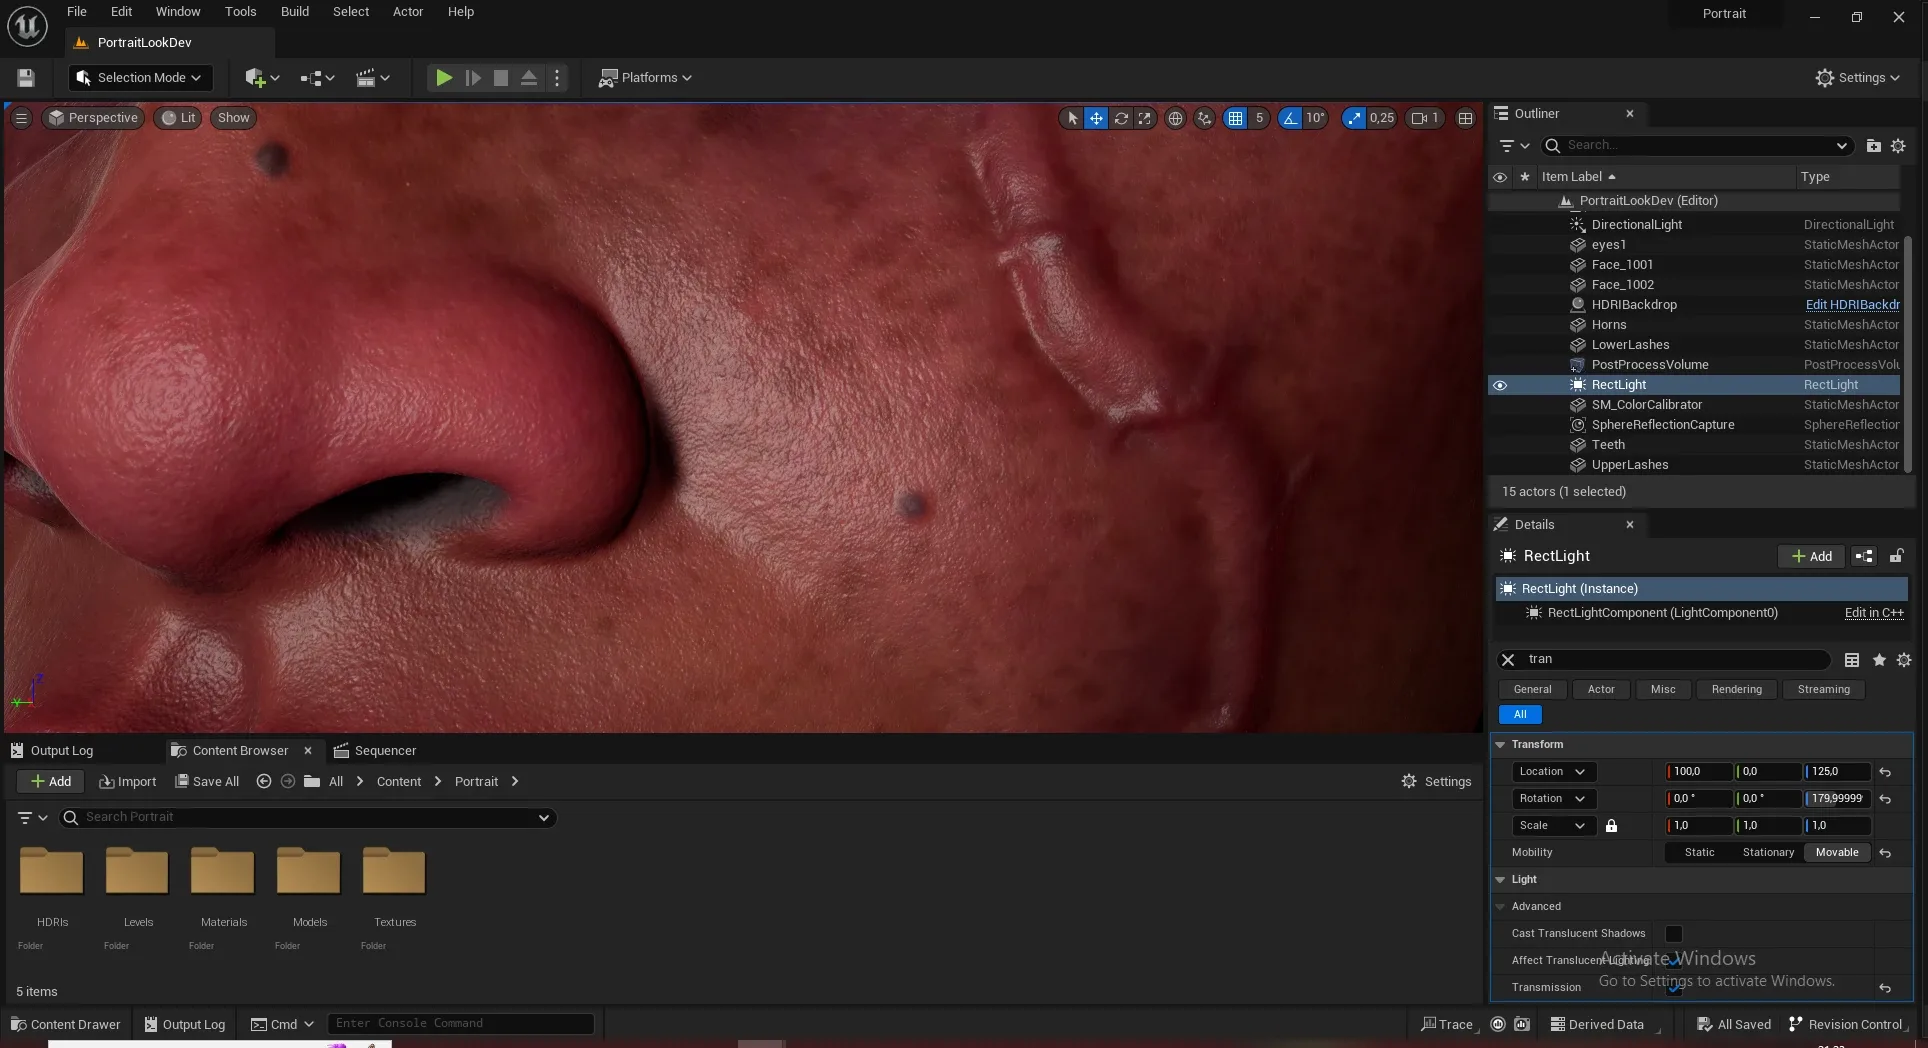Toggle grid snapping in viewport
Screen dimensions: 1928x1048
tap(1236, 118)
